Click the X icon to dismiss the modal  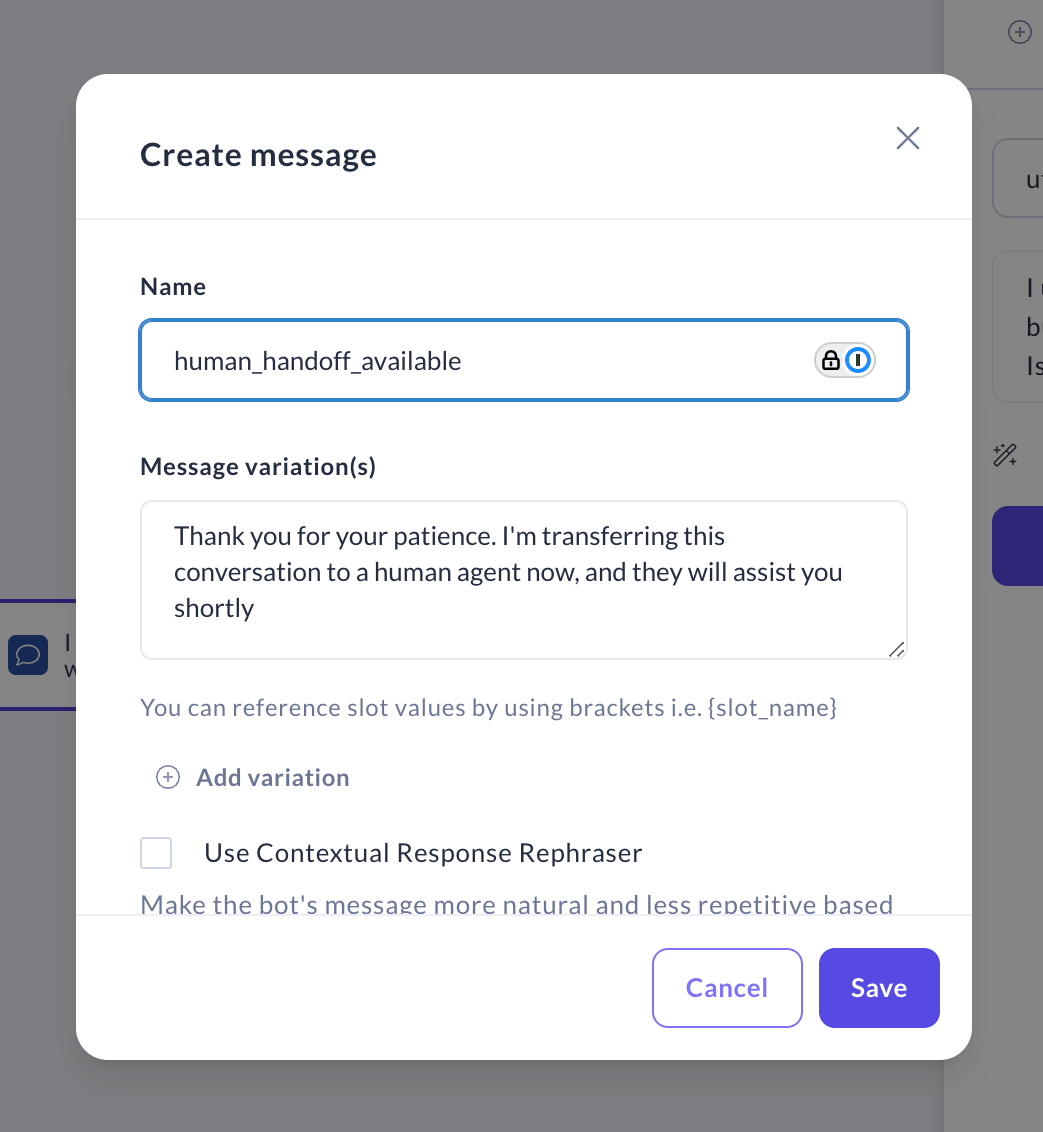tap(907, 138)
